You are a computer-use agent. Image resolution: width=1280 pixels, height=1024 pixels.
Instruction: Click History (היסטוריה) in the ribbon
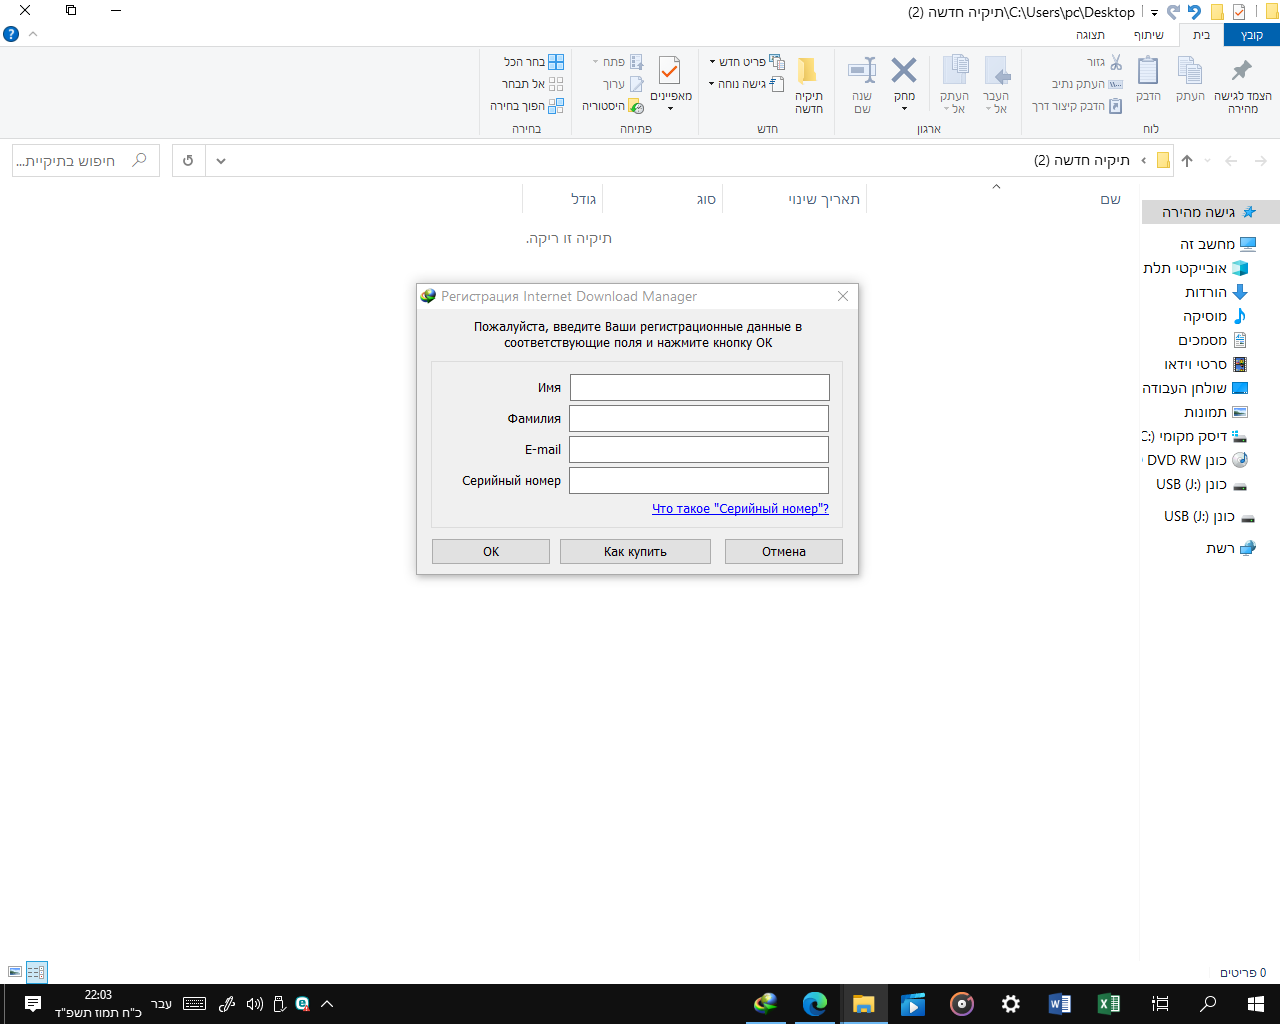coord(613,106)
